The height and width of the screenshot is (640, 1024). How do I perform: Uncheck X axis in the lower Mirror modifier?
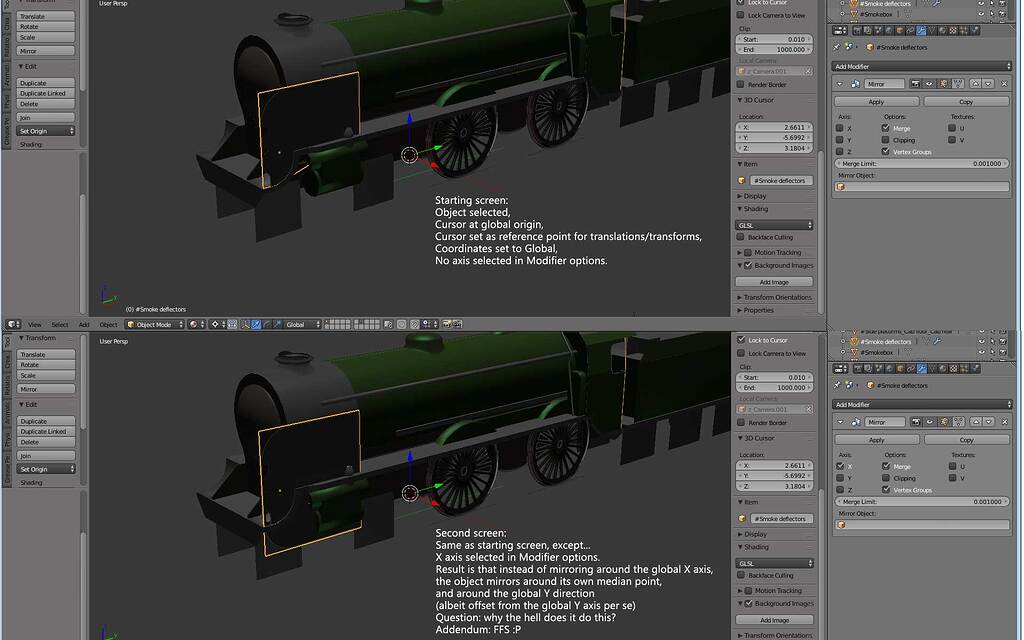click(x=840, y=466)
